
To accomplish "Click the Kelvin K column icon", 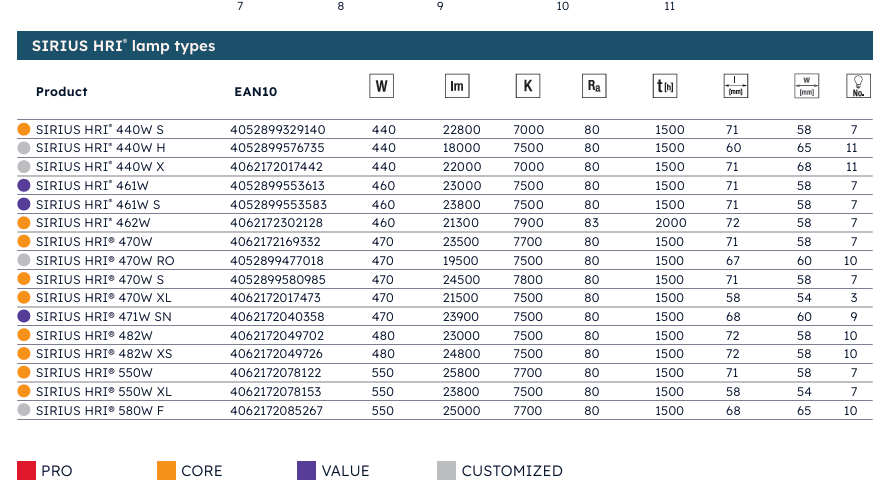I will point(528,86).
